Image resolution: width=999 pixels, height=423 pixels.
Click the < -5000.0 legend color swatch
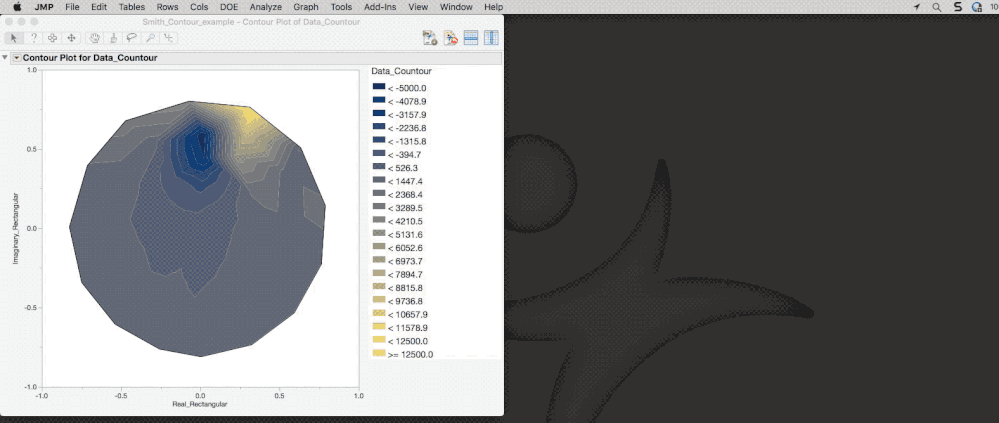coord(378,88)
